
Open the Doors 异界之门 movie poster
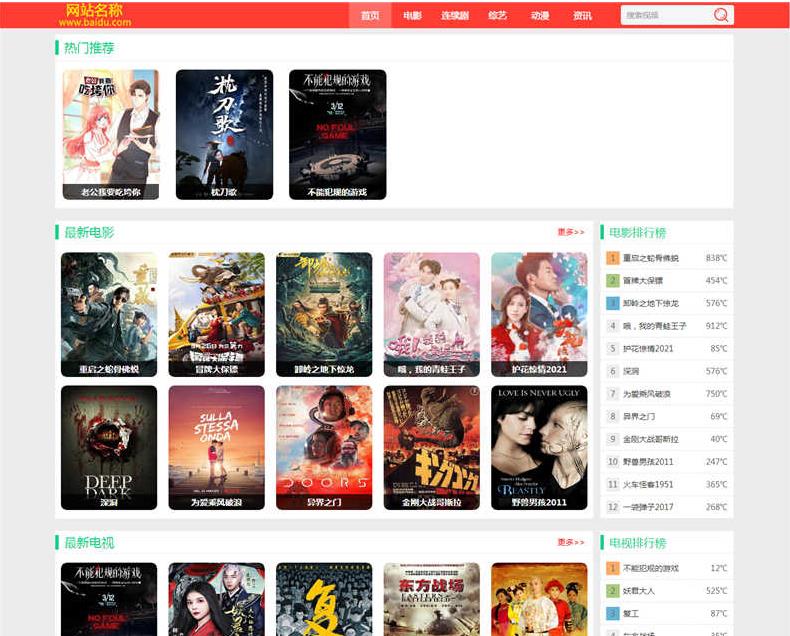coord(324,446)
